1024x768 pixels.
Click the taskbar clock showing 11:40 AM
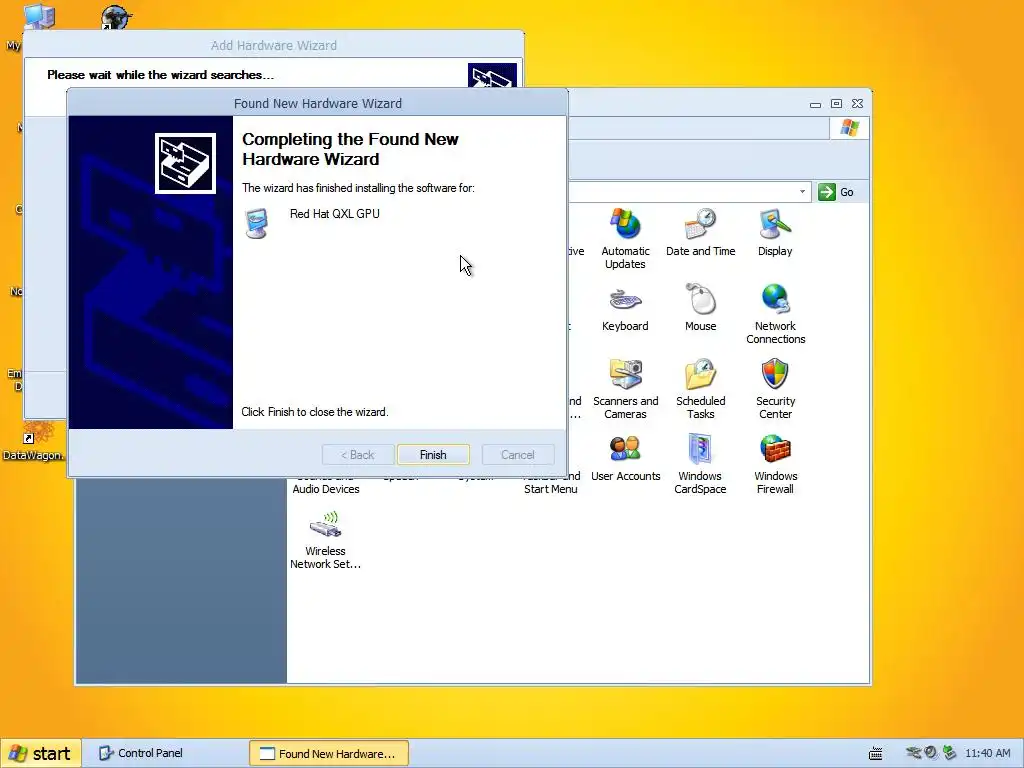(988, 754)
